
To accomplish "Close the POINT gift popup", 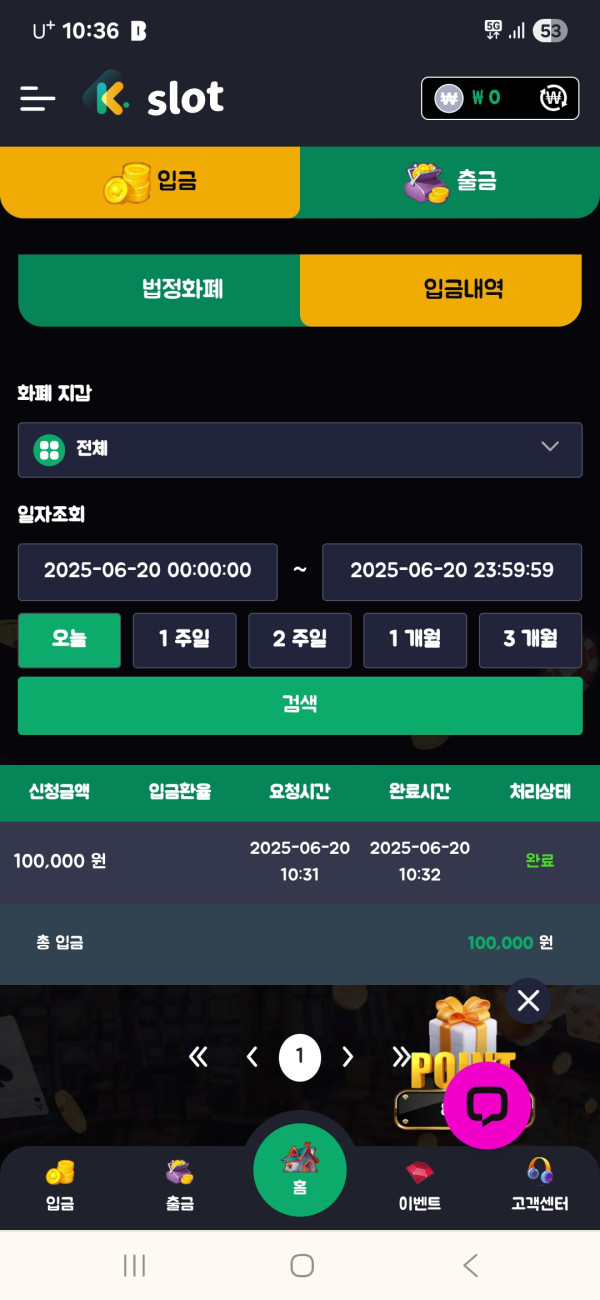I will point(528,1000).
